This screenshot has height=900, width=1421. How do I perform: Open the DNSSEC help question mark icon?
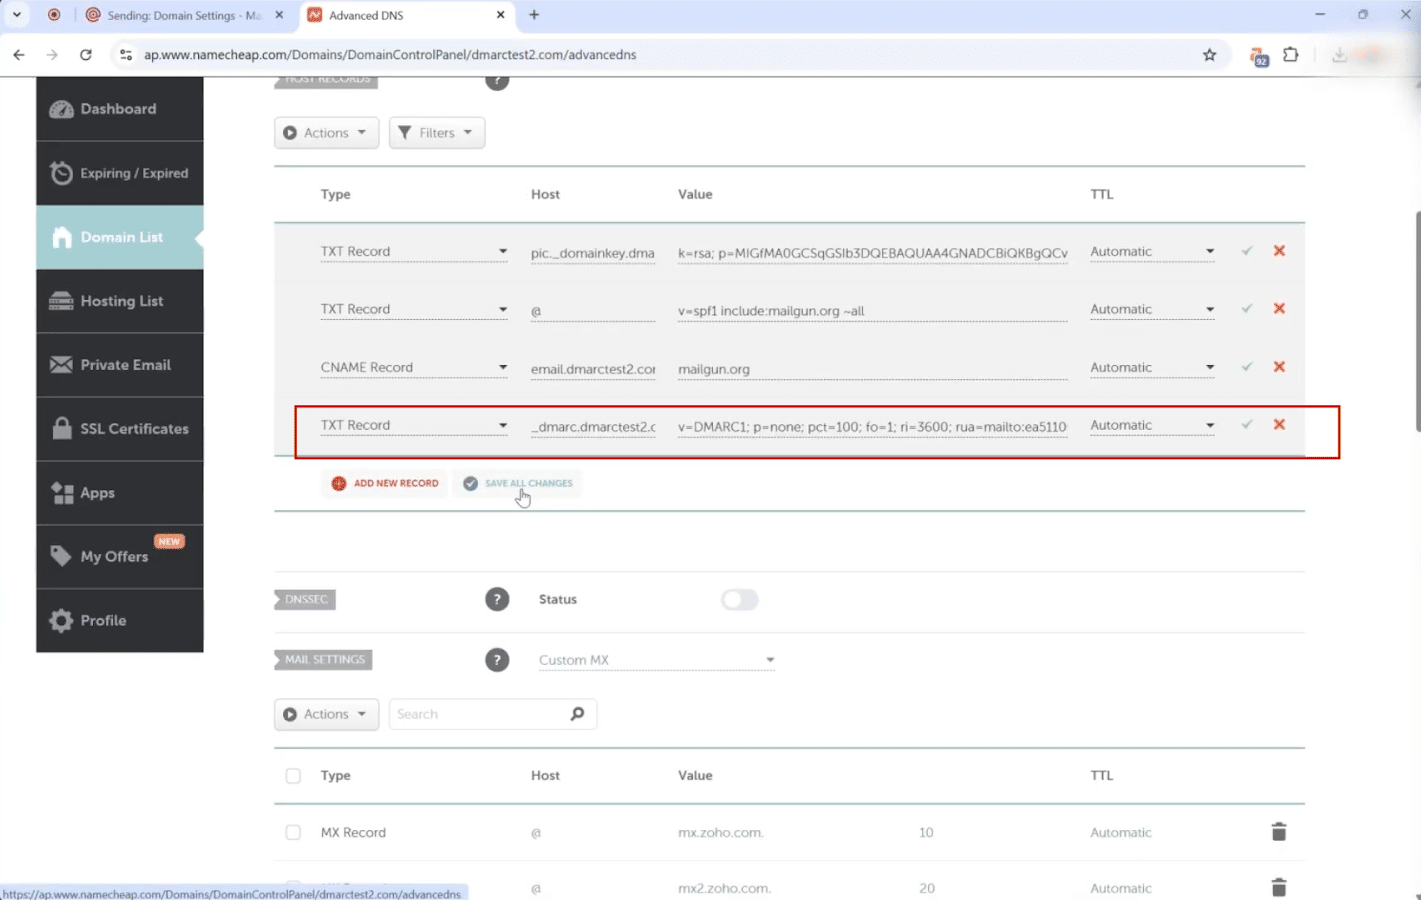[x=497, y=600]
